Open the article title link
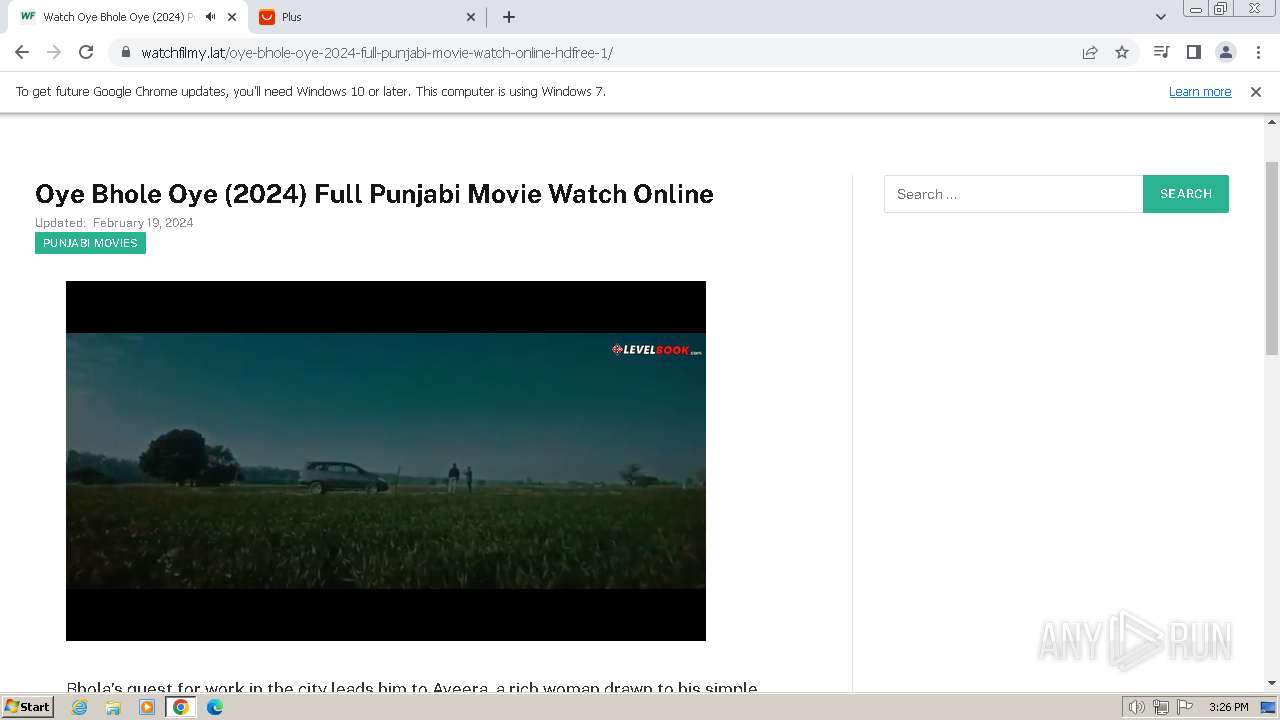1280x720 pixels. click(374, 194)
